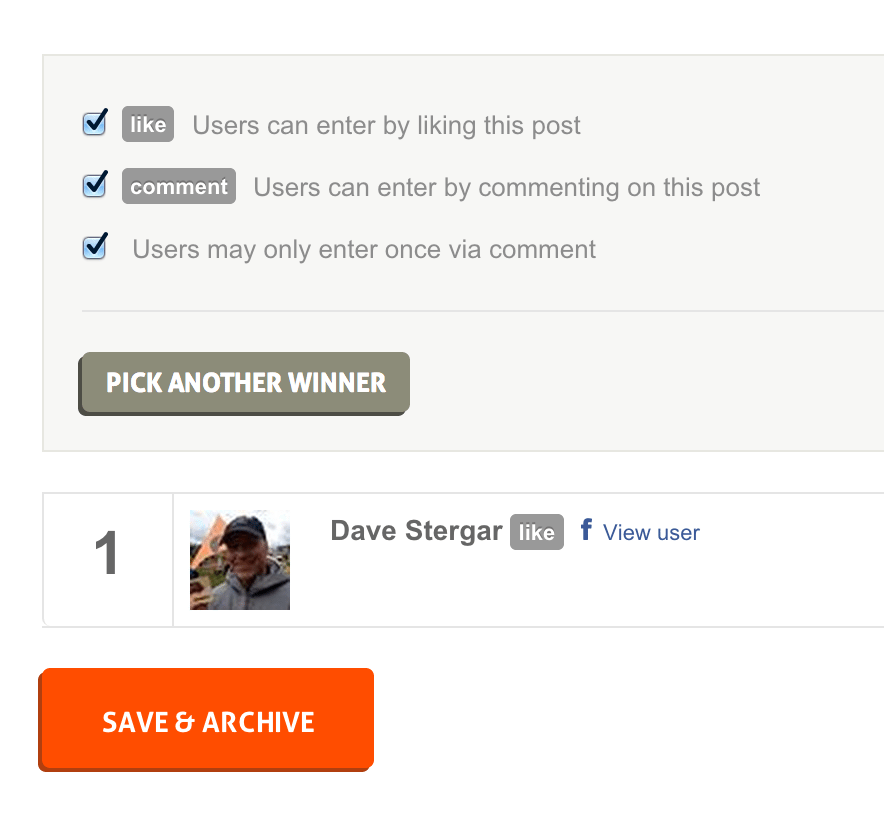Click Dave Stergar's profile photo

pos(240,559)
